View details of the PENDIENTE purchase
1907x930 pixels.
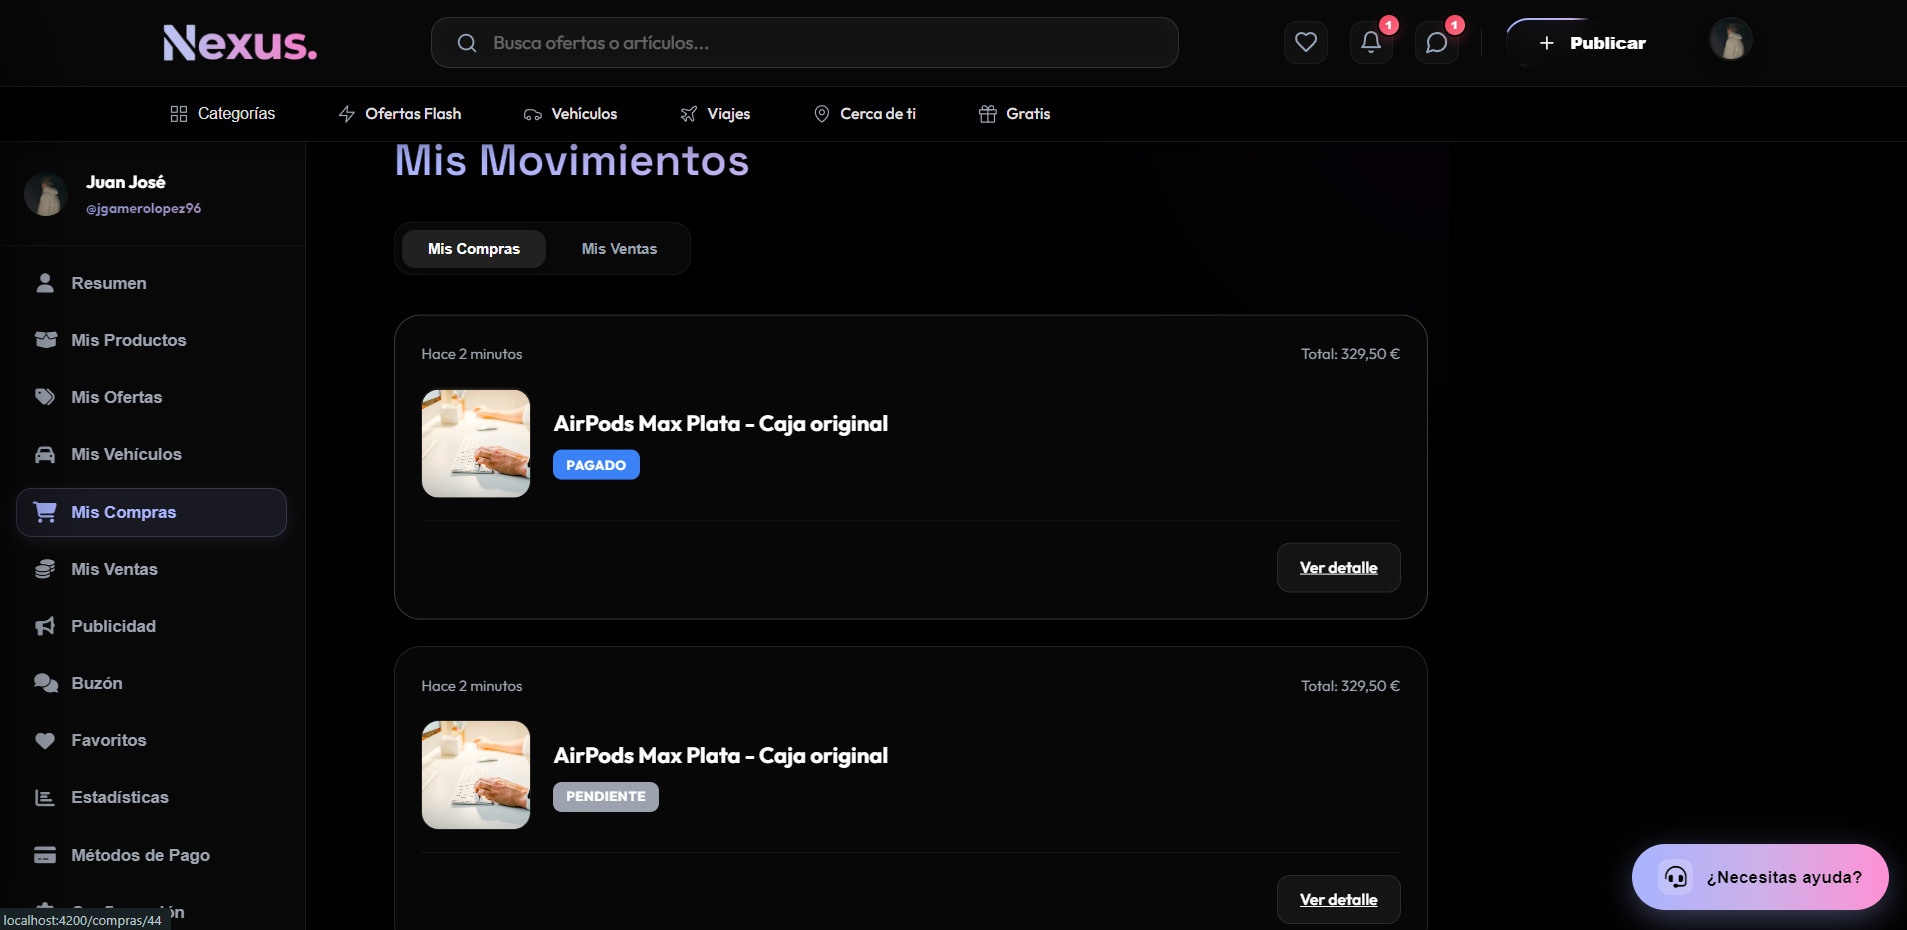pyautogui.click(x=1338, y=900)
